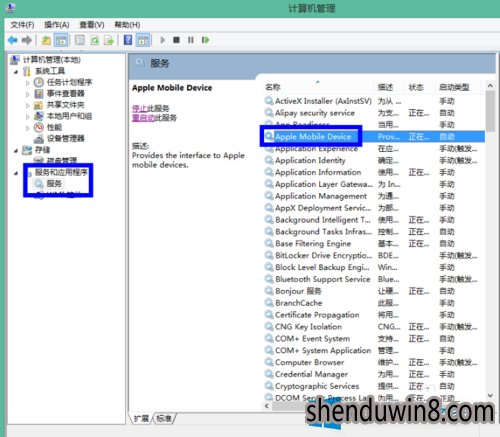Image resolution: width=500 pixels, height=437 pixels.
Task: Click the start service play icon
Action: click(163, 40)
